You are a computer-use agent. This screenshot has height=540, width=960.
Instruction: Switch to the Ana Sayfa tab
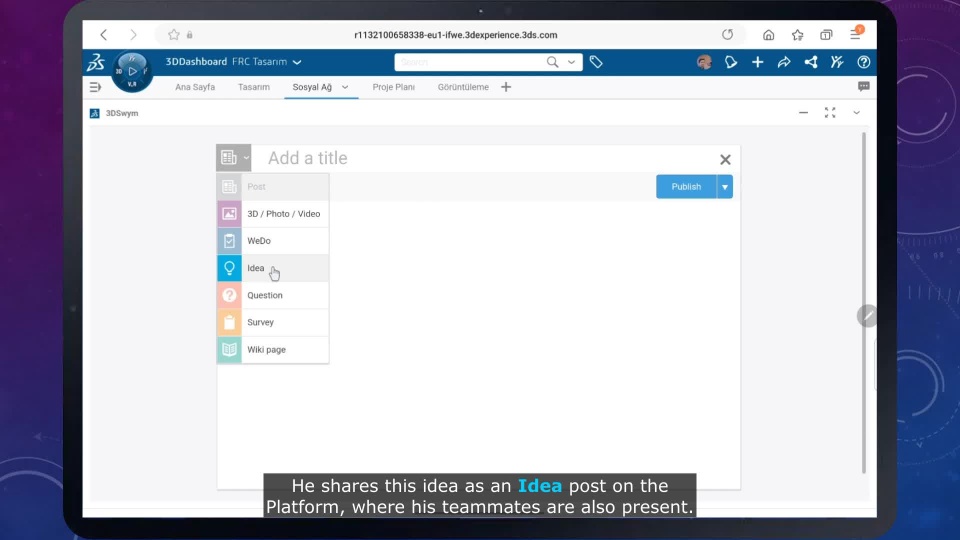(x=195, y=87)
